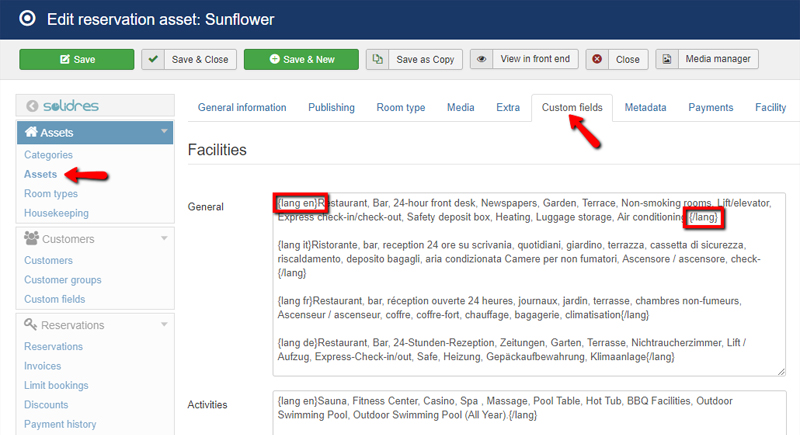Image resolution: width=800 pixels, height=435 pixels.
Task: Open Housekeeping link in sidebar
Action: [x=56, y=213]
